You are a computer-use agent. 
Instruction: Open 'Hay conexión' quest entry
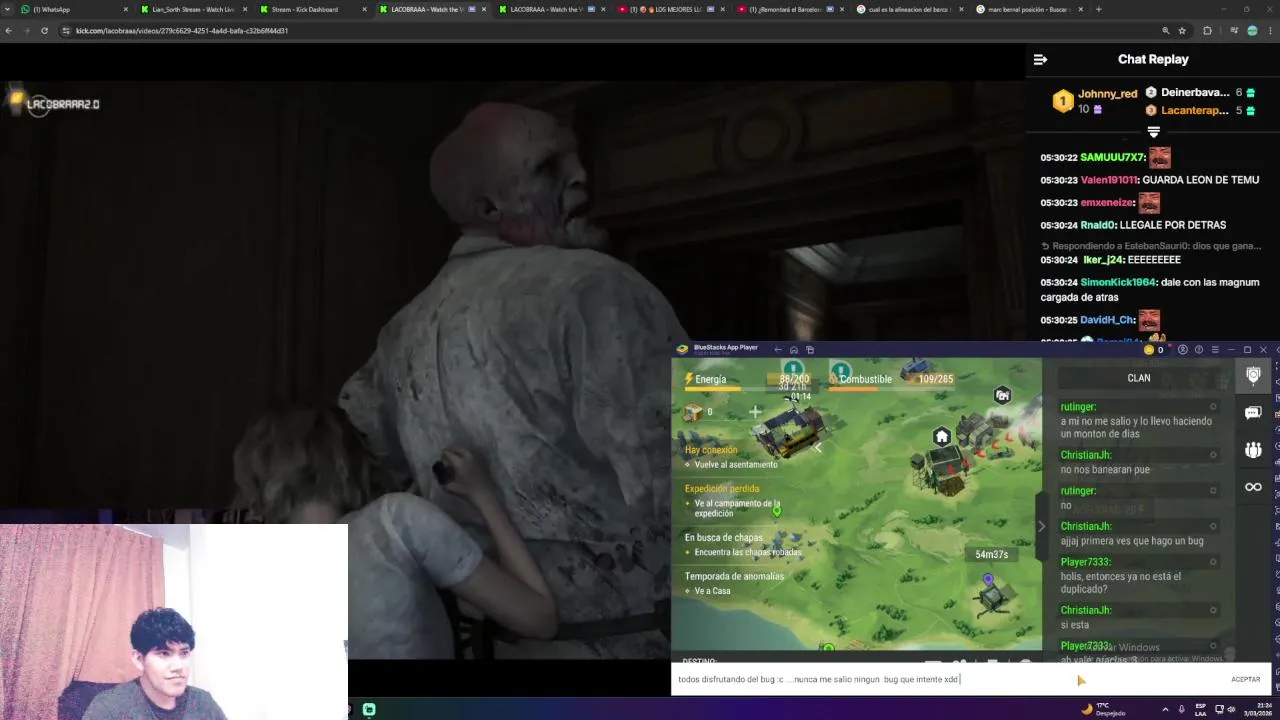[731, 457]
